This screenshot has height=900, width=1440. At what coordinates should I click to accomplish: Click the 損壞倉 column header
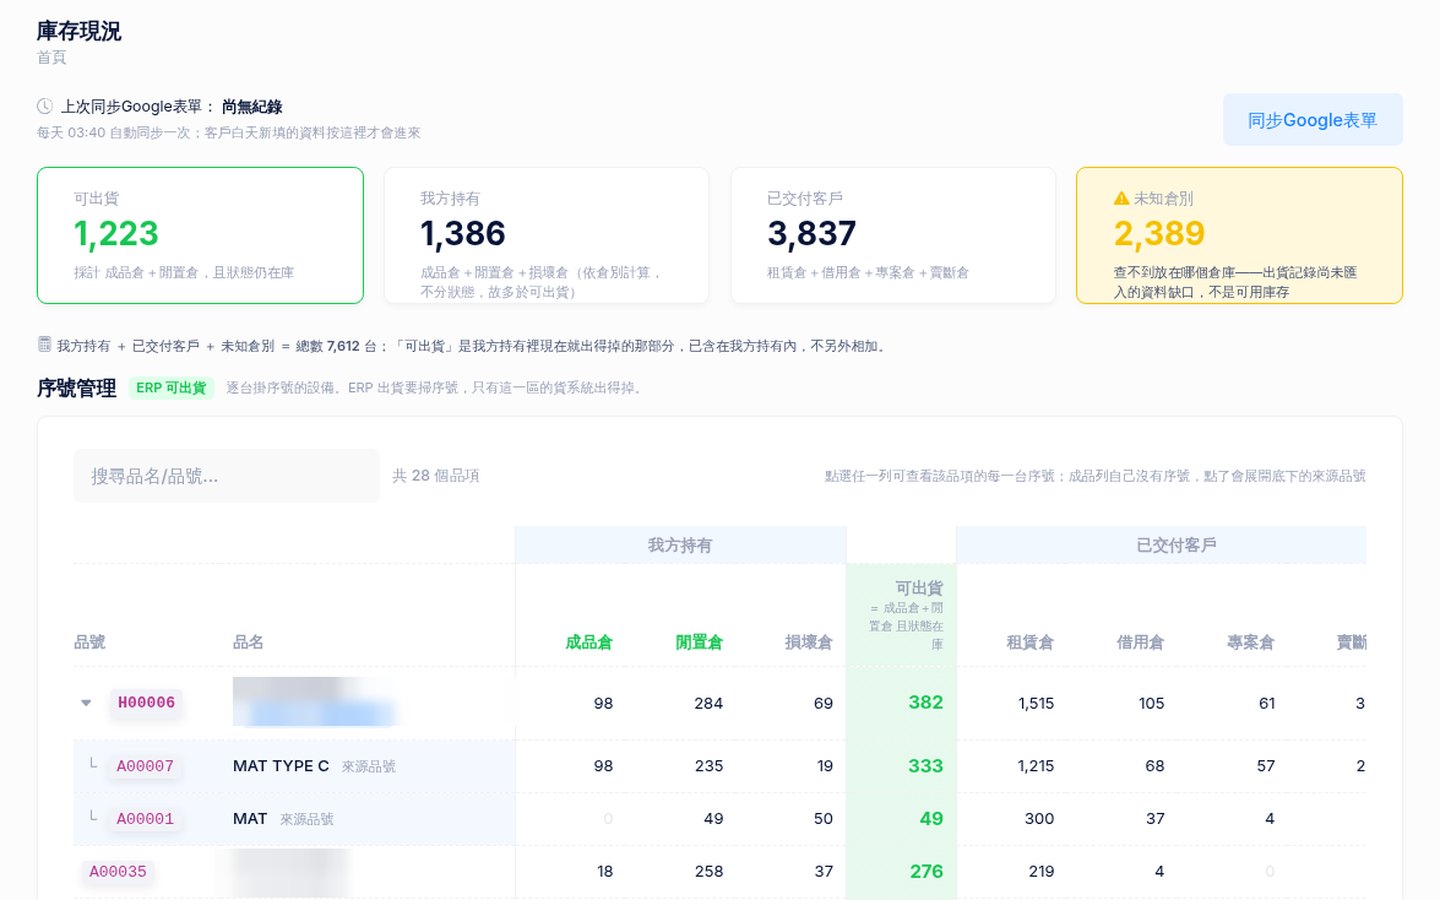tap(809, 642)
